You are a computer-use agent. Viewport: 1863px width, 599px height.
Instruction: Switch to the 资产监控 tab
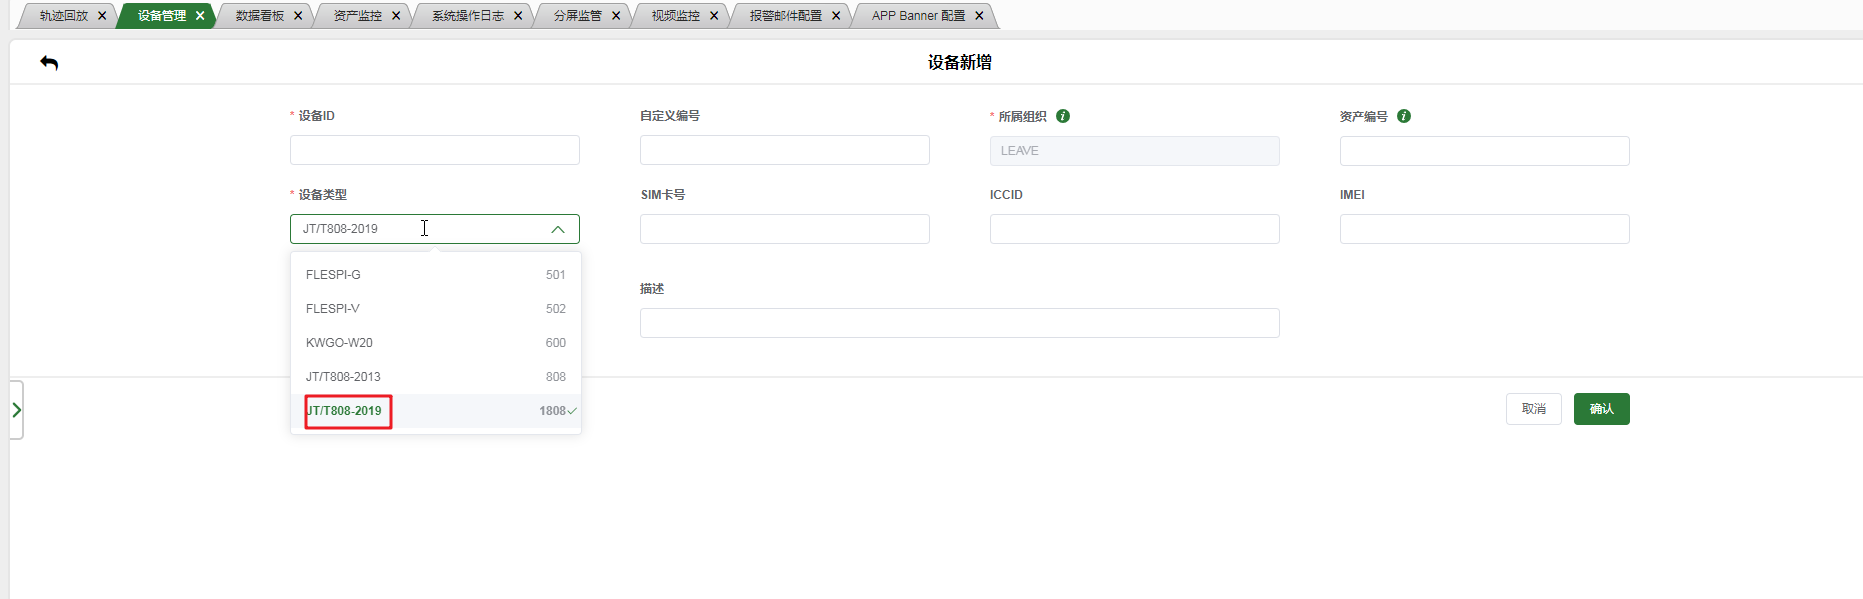coord(357,16)
